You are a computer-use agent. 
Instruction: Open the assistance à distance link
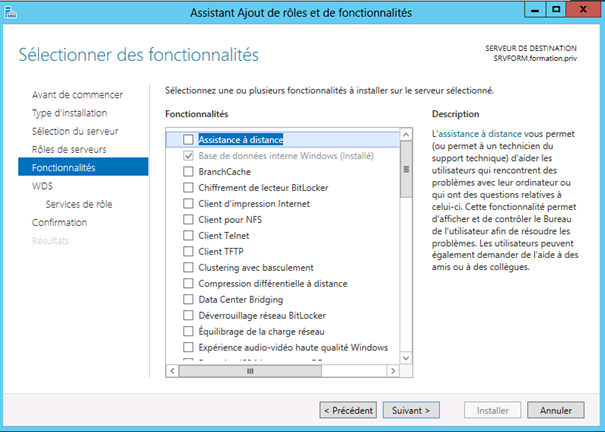coord(480,134)
